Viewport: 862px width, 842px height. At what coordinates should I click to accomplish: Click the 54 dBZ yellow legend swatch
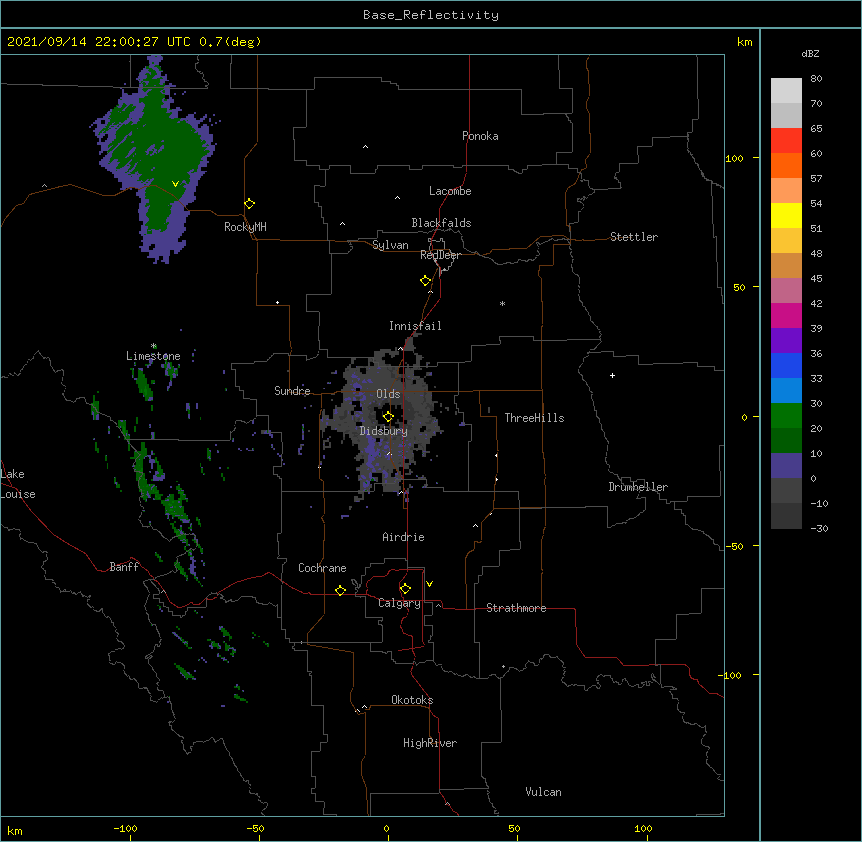pos(786,215)
